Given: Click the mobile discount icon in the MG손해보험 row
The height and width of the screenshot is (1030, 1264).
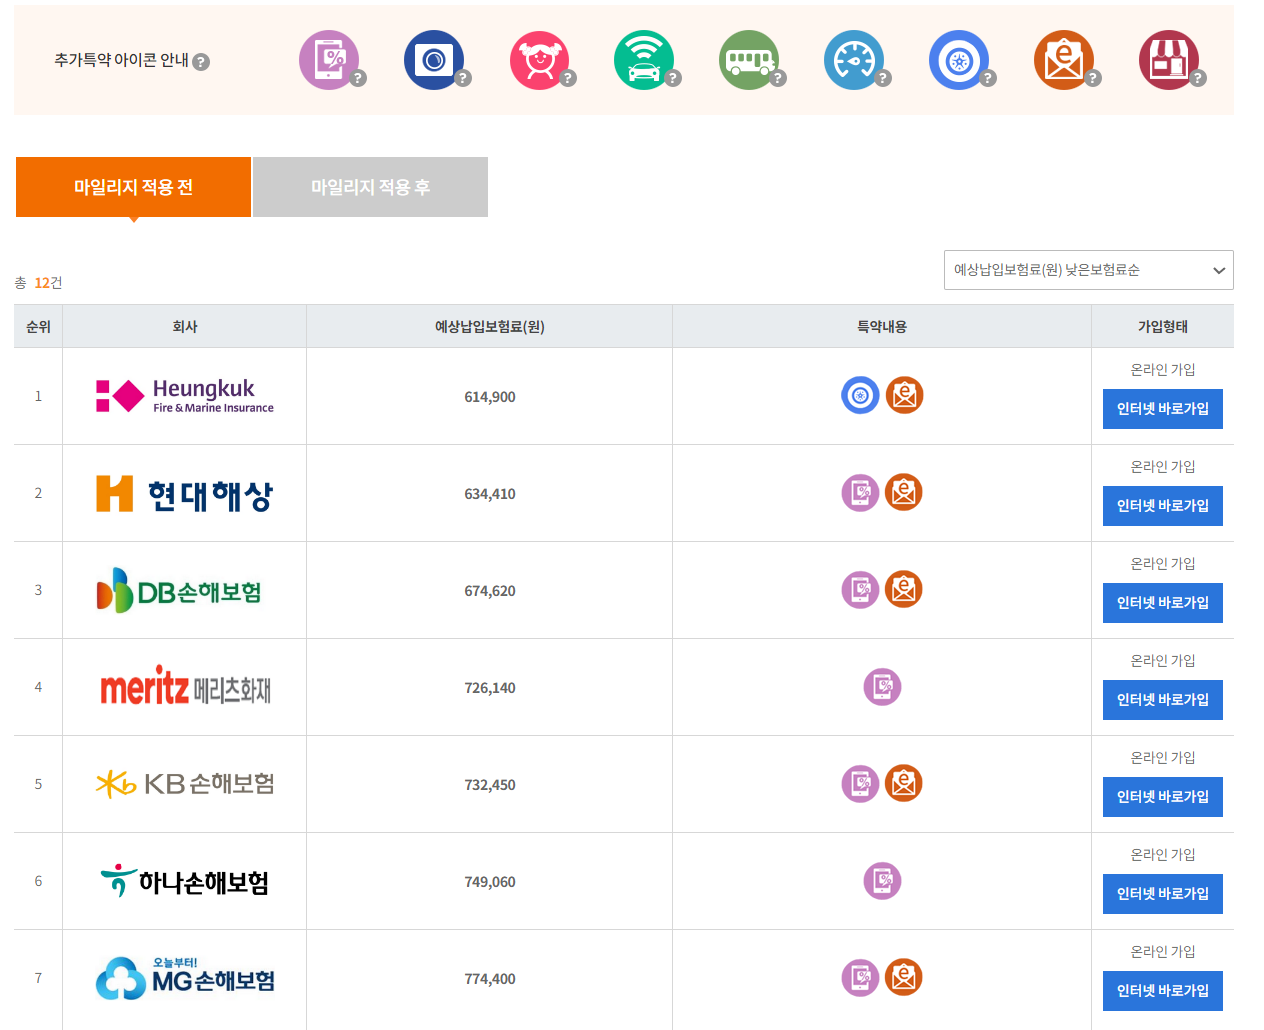Looking at the screenshot, I should [860, 977].
